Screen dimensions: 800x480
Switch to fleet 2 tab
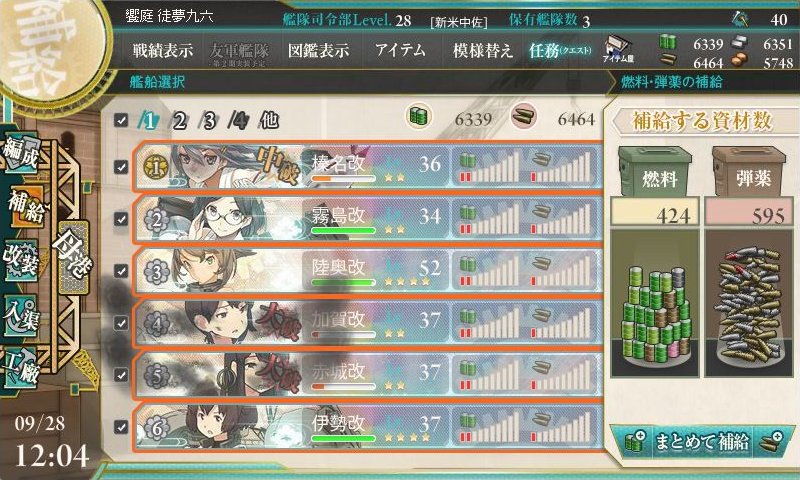click(x=177, y=121)
